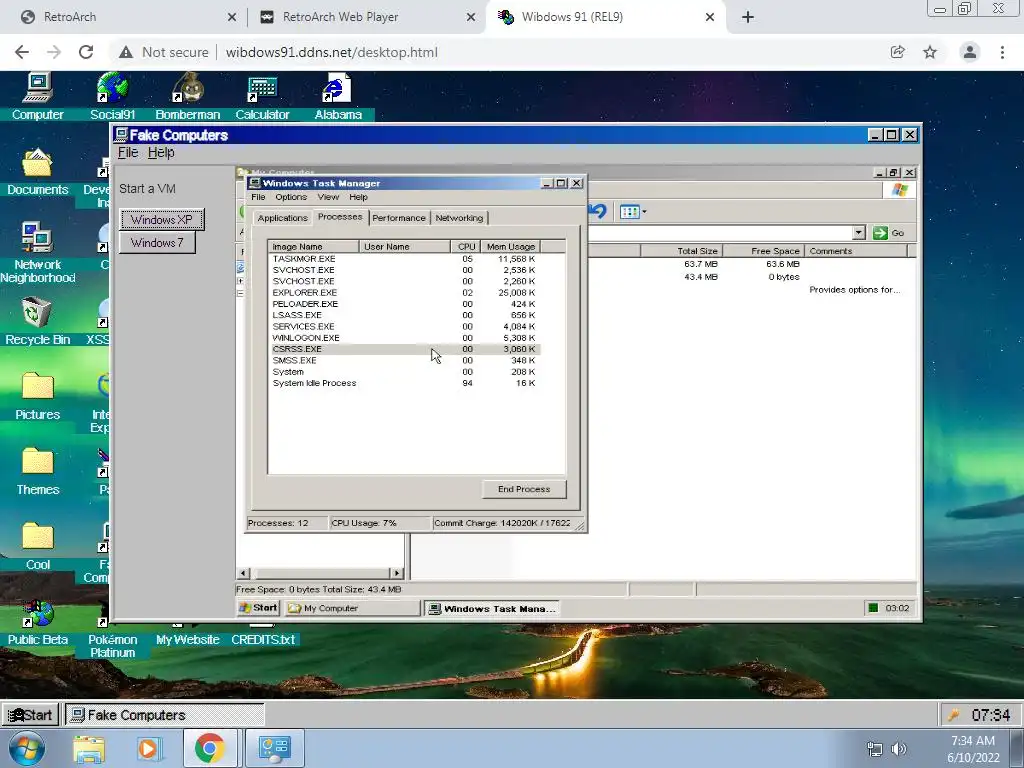
Task: Select the TASKMGR.EXE process row
Action: pos(405,259)
